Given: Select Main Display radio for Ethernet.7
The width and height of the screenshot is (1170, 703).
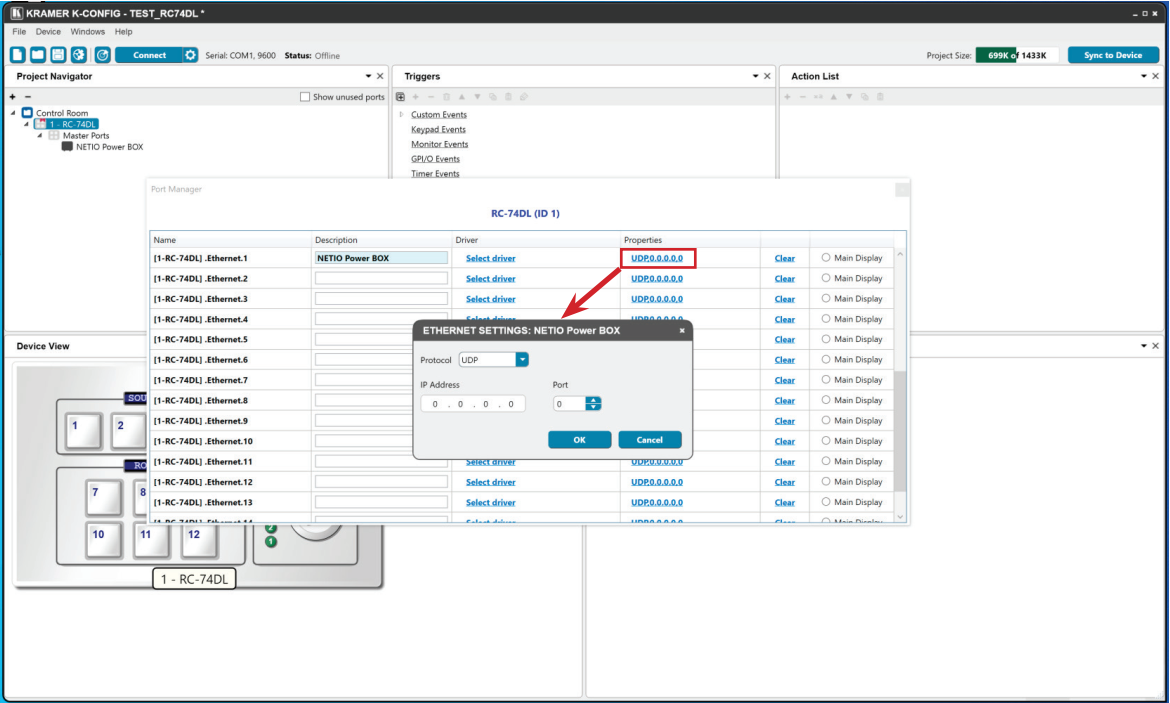Looking at the screenshot, I should (x=826, y=380).
